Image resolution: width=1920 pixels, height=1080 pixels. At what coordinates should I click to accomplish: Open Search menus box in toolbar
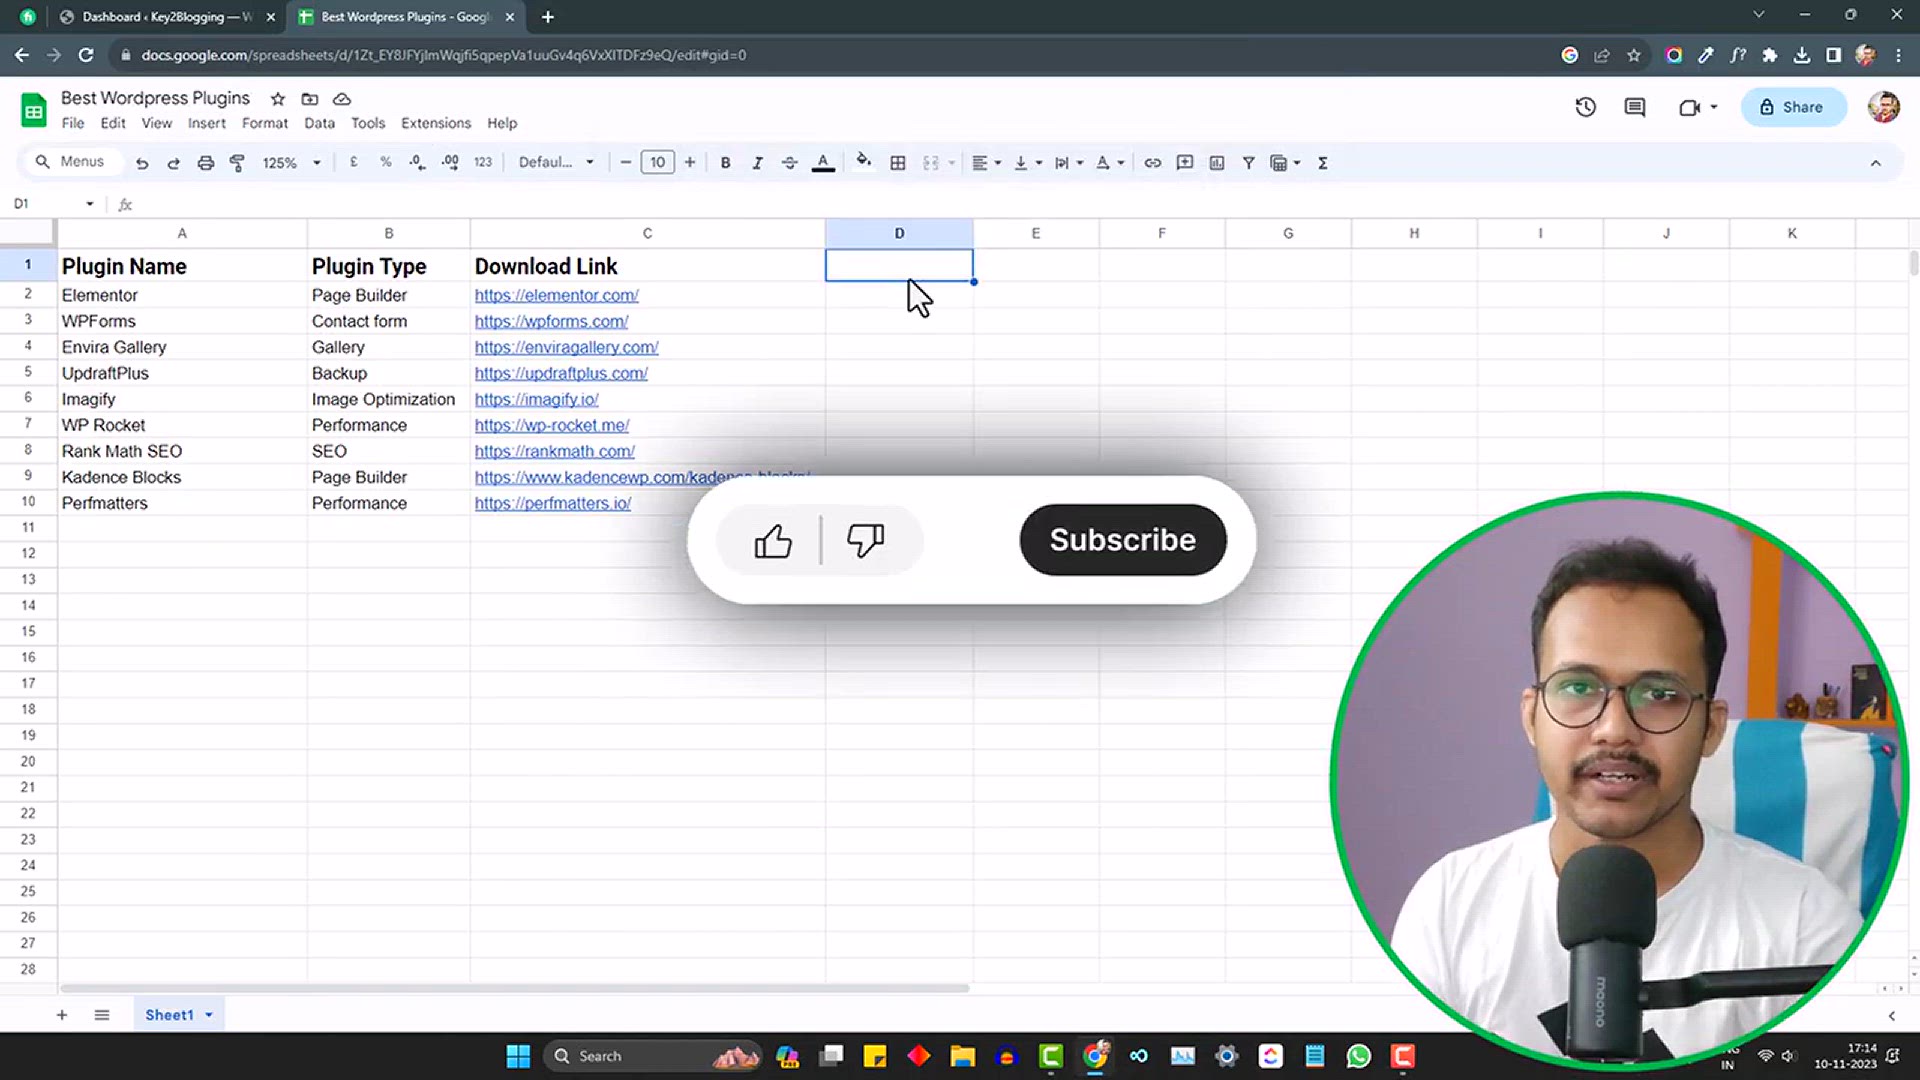point(70,162)
